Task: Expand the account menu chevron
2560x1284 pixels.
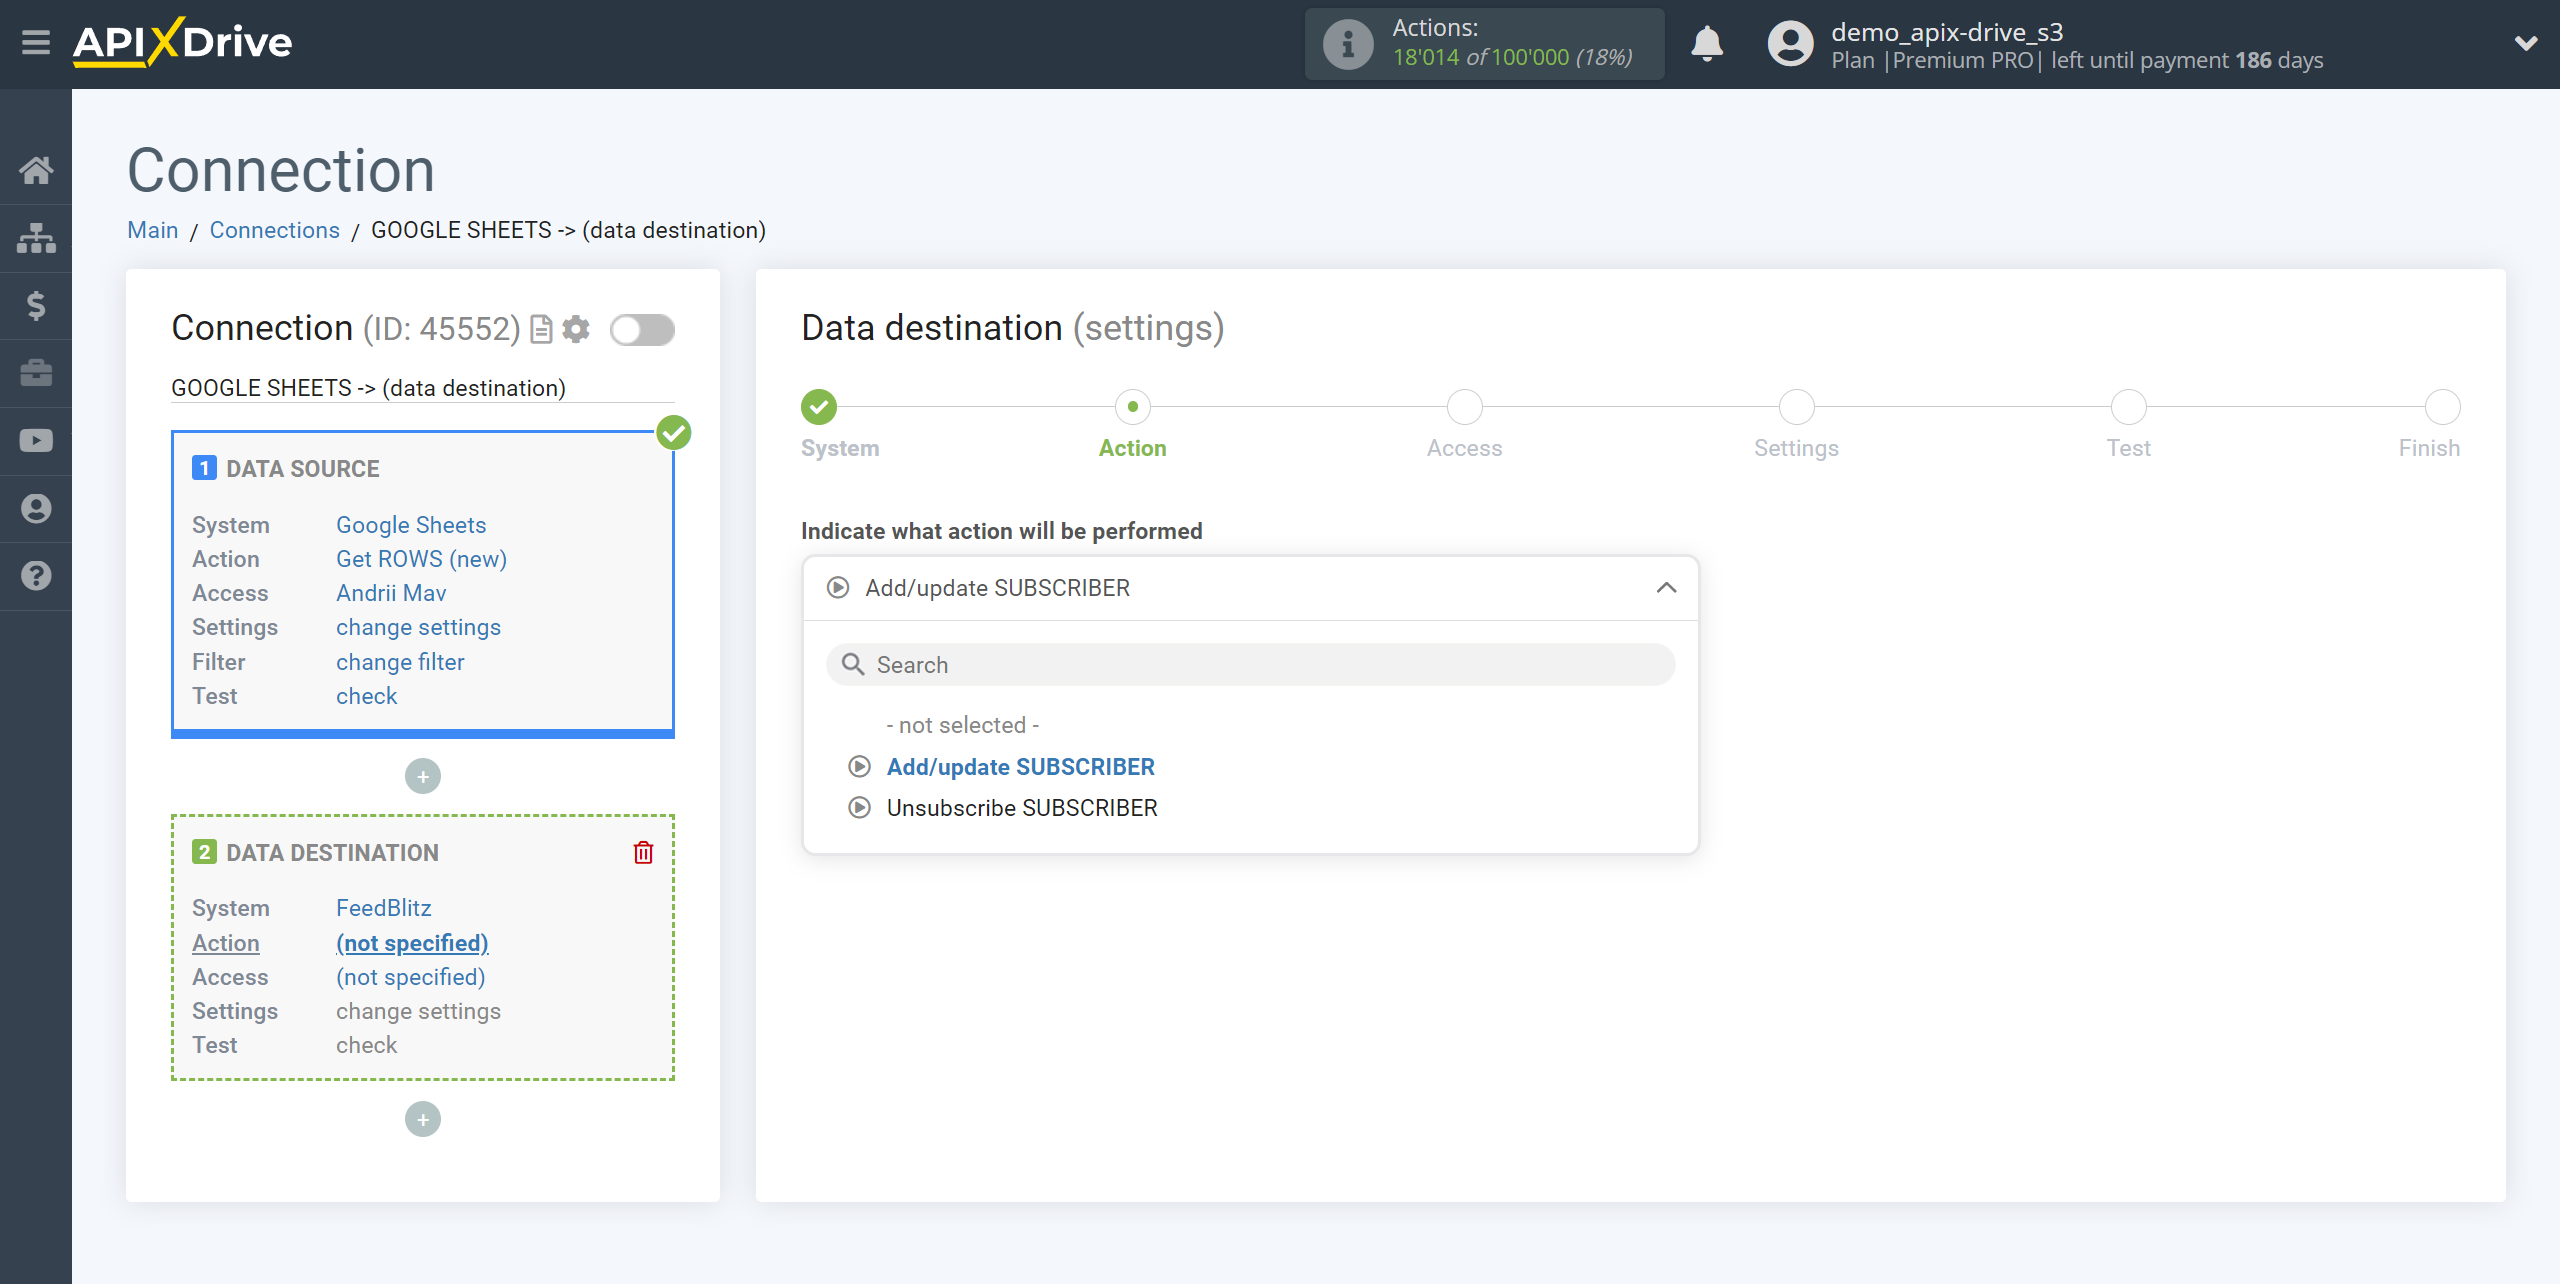Action: (2526, 43)
